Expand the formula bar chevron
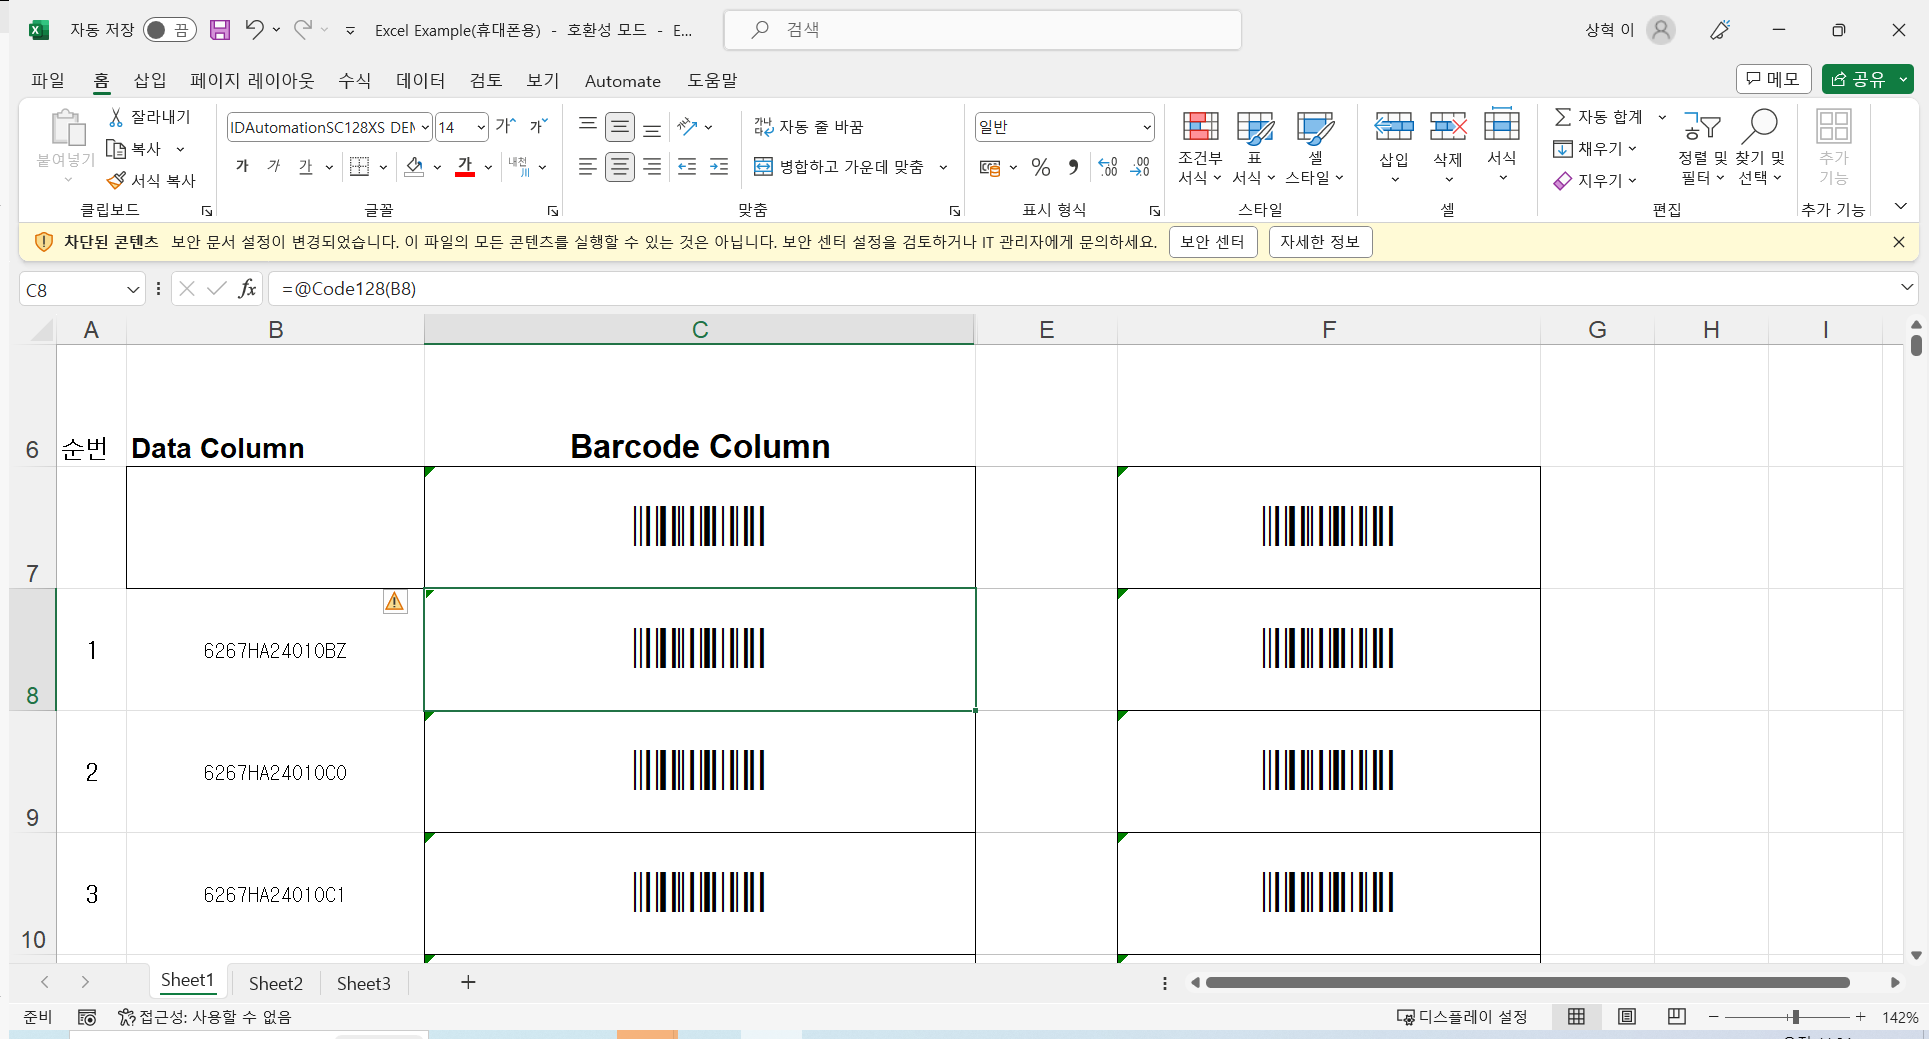 1906,288
